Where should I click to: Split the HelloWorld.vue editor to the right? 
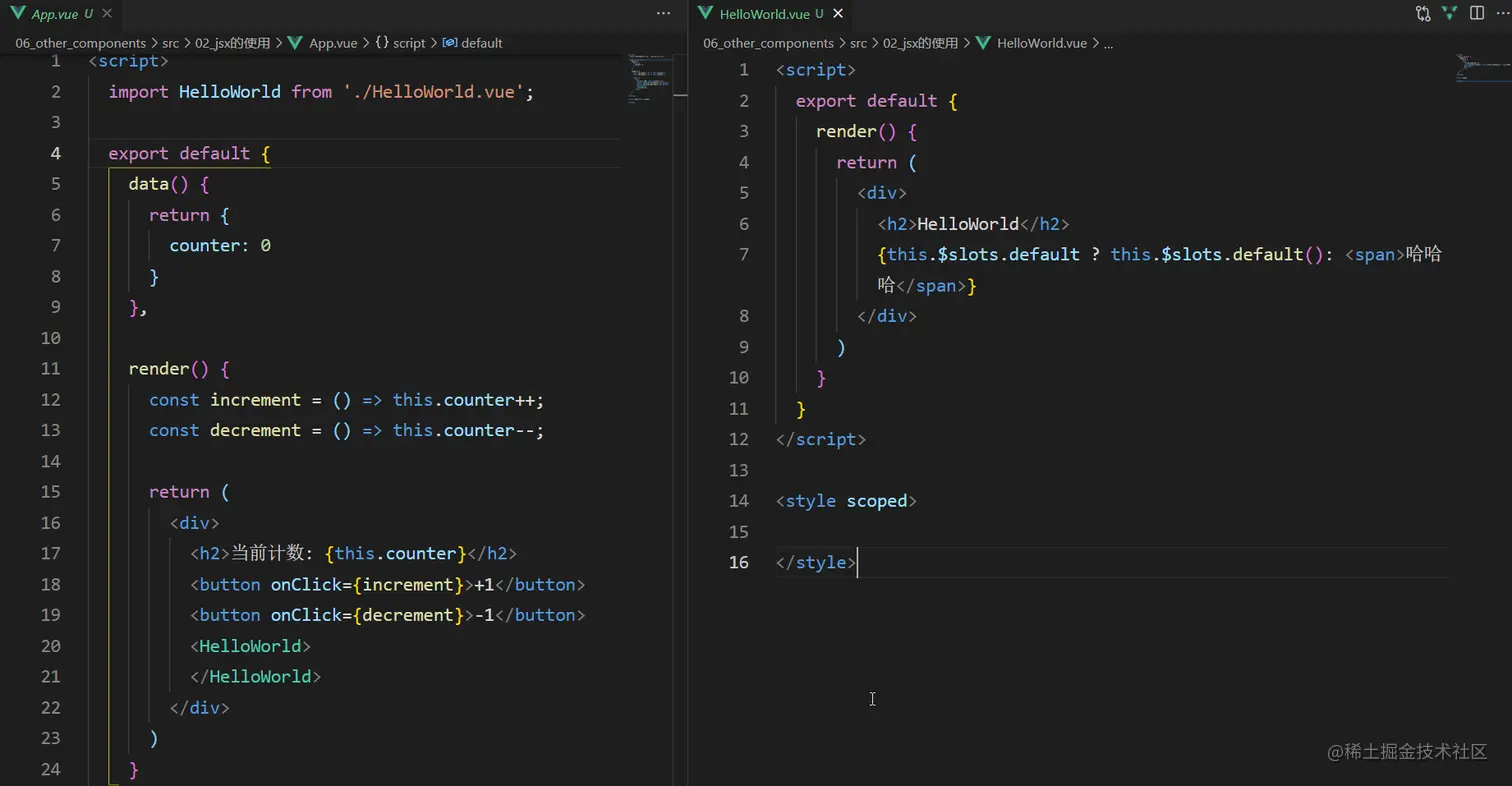[x=1477, y=13]
